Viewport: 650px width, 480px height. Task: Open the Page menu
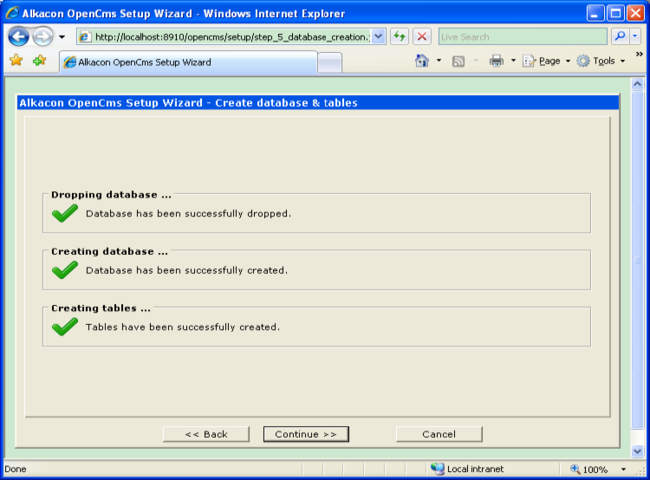pyautogui.click(x=546, y=61)
